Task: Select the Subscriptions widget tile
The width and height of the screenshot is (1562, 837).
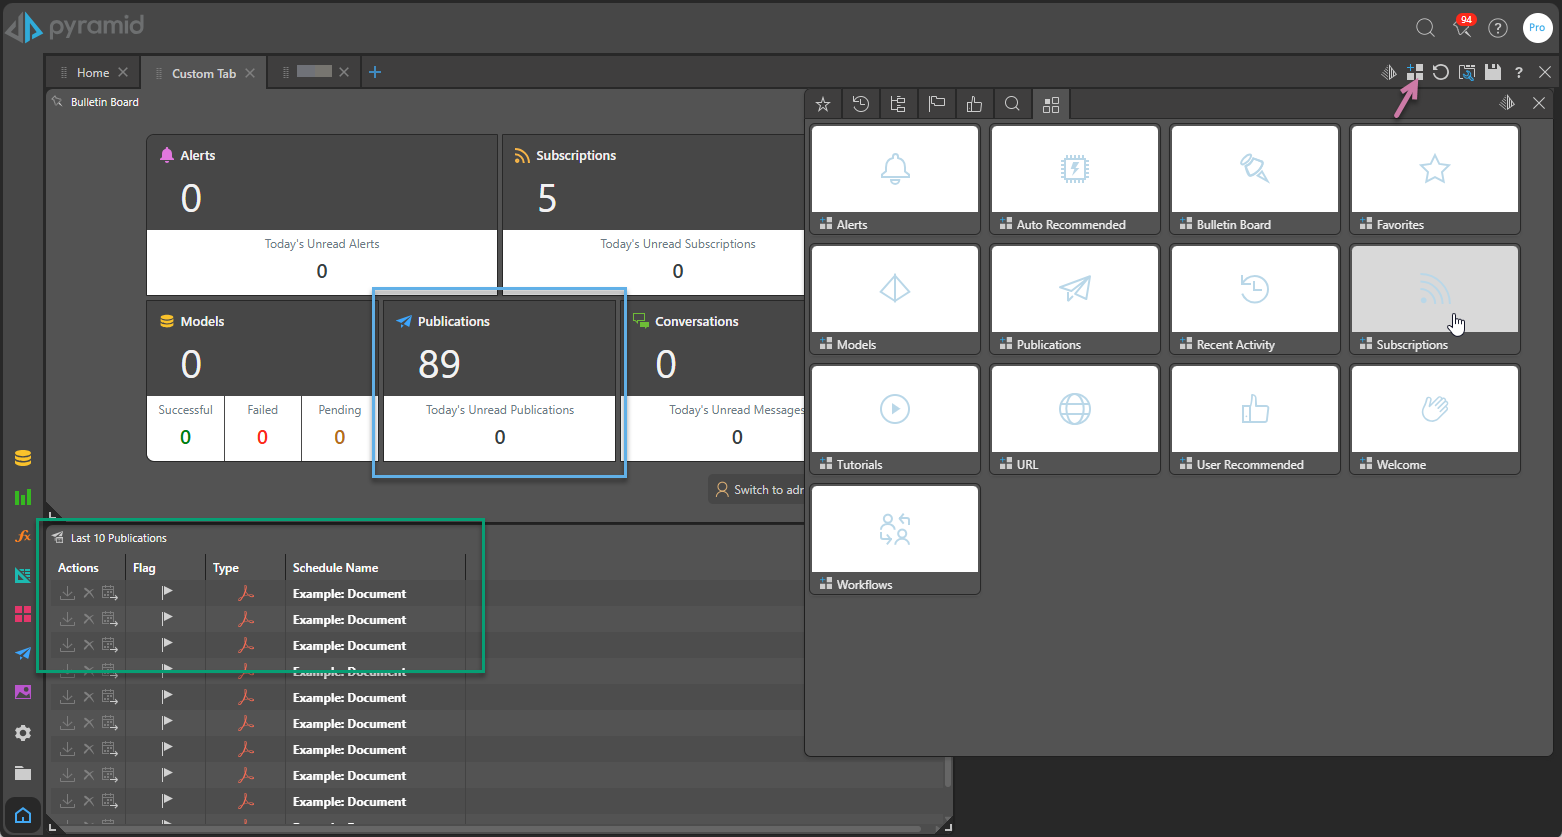Action: point(1434,299)
